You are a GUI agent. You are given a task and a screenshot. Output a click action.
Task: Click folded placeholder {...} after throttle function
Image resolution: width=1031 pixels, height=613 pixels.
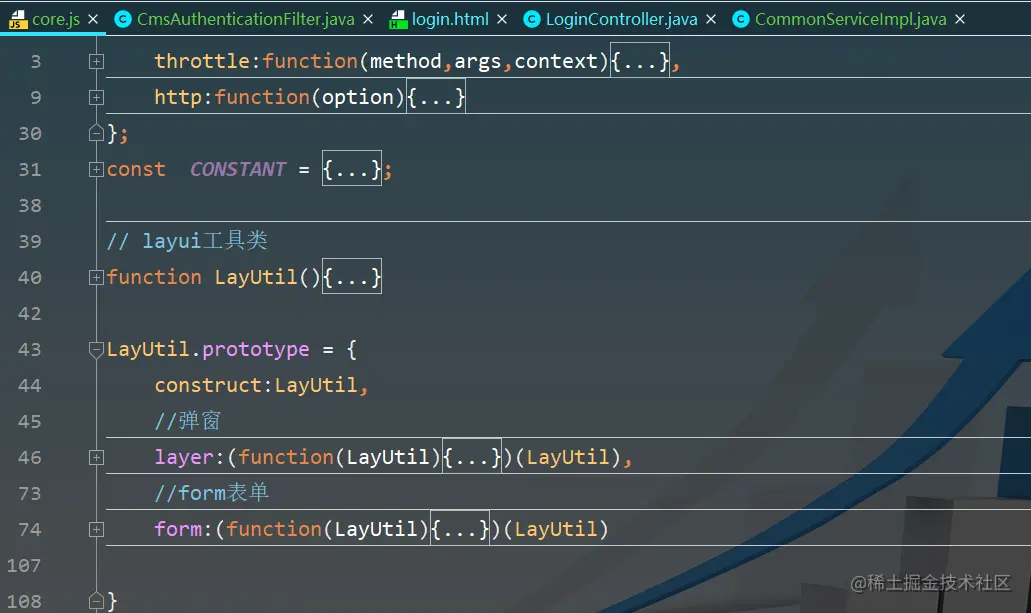point(640,61)
